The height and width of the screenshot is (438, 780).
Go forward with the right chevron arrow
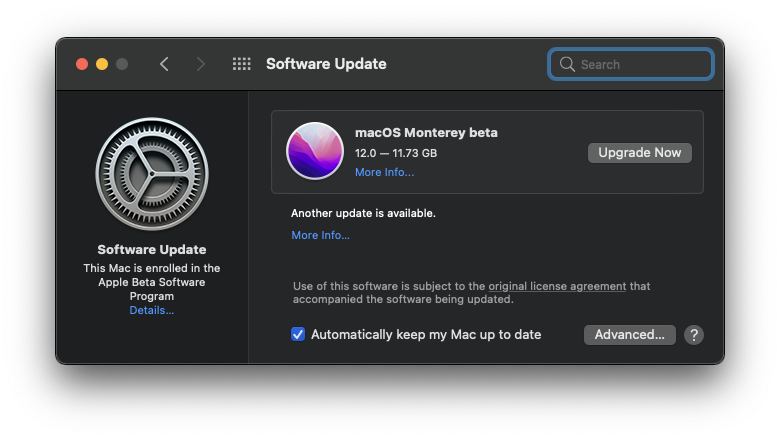(201, 64)
